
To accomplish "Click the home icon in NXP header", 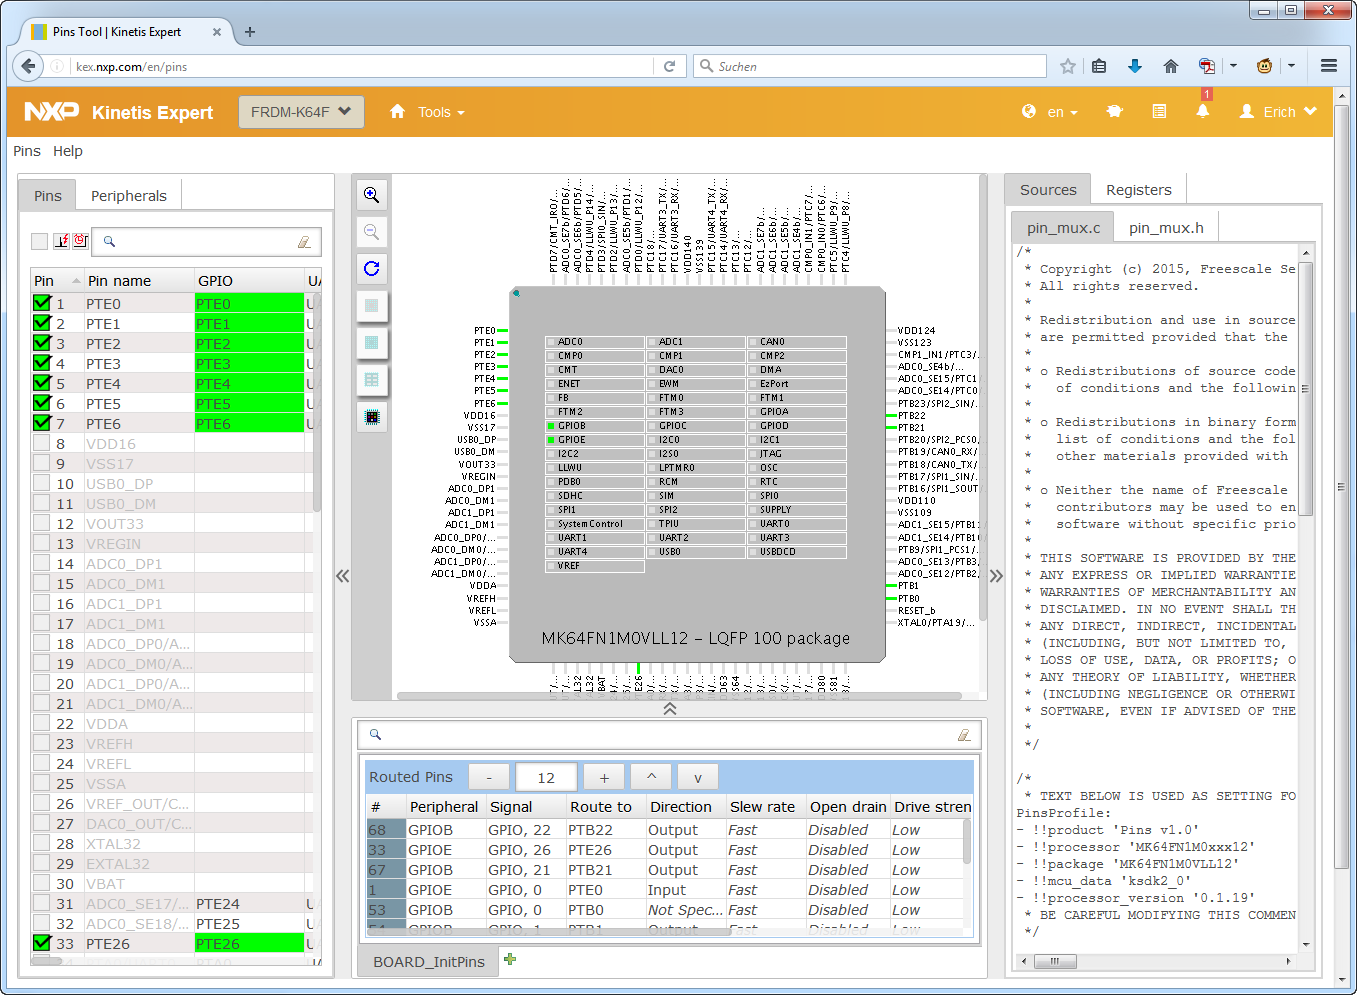I will coord(397,112).
